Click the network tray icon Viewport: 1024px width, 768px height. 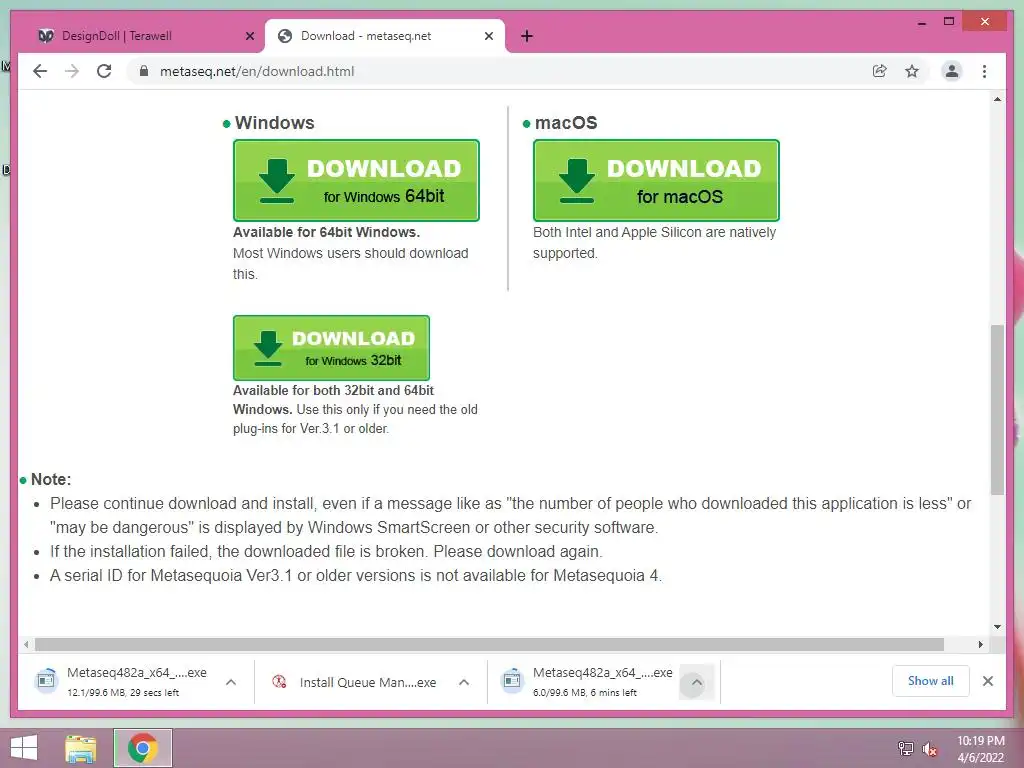click(905, 748)
